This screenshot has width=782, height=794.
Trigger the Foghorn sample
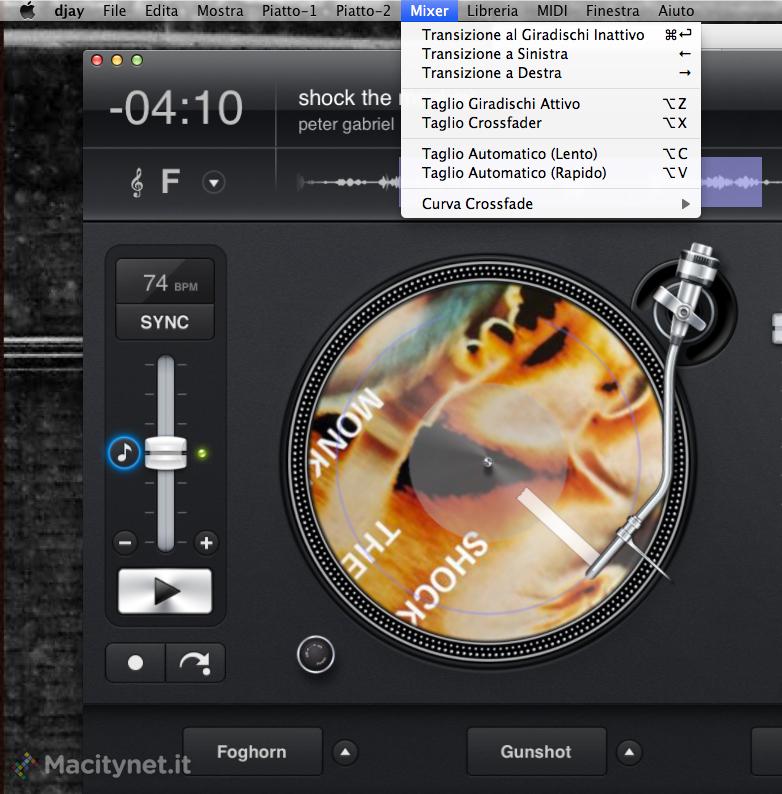(252, 751)
